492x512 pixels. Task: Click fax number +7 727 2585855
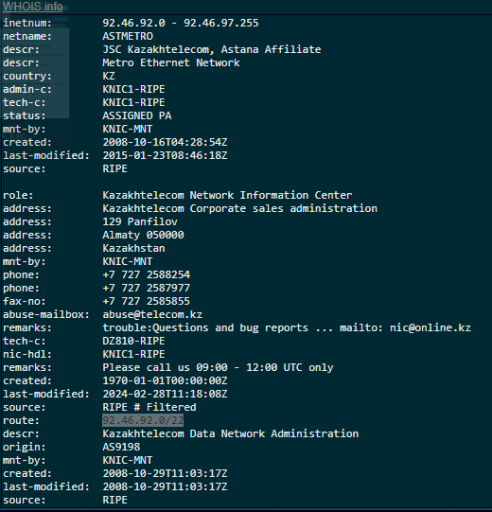(x=146, y=301)
